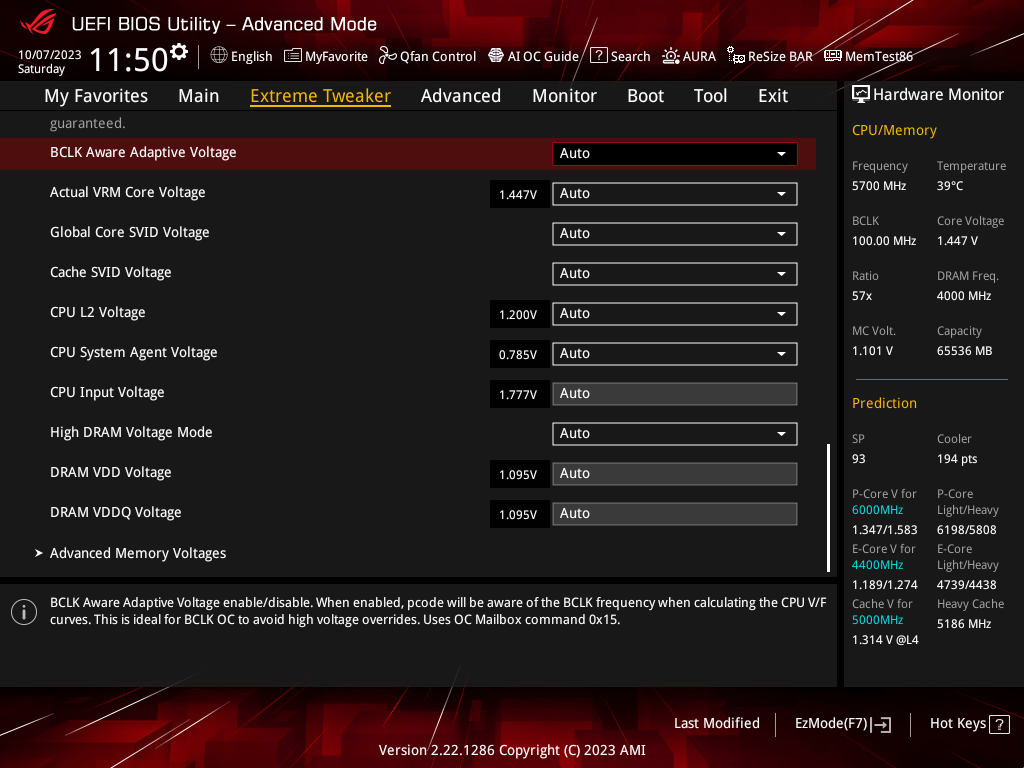The height and width of the screenshot is (768, 1024).
Task: Click the ROG logo icon
Action: click(x=38, y=23)
